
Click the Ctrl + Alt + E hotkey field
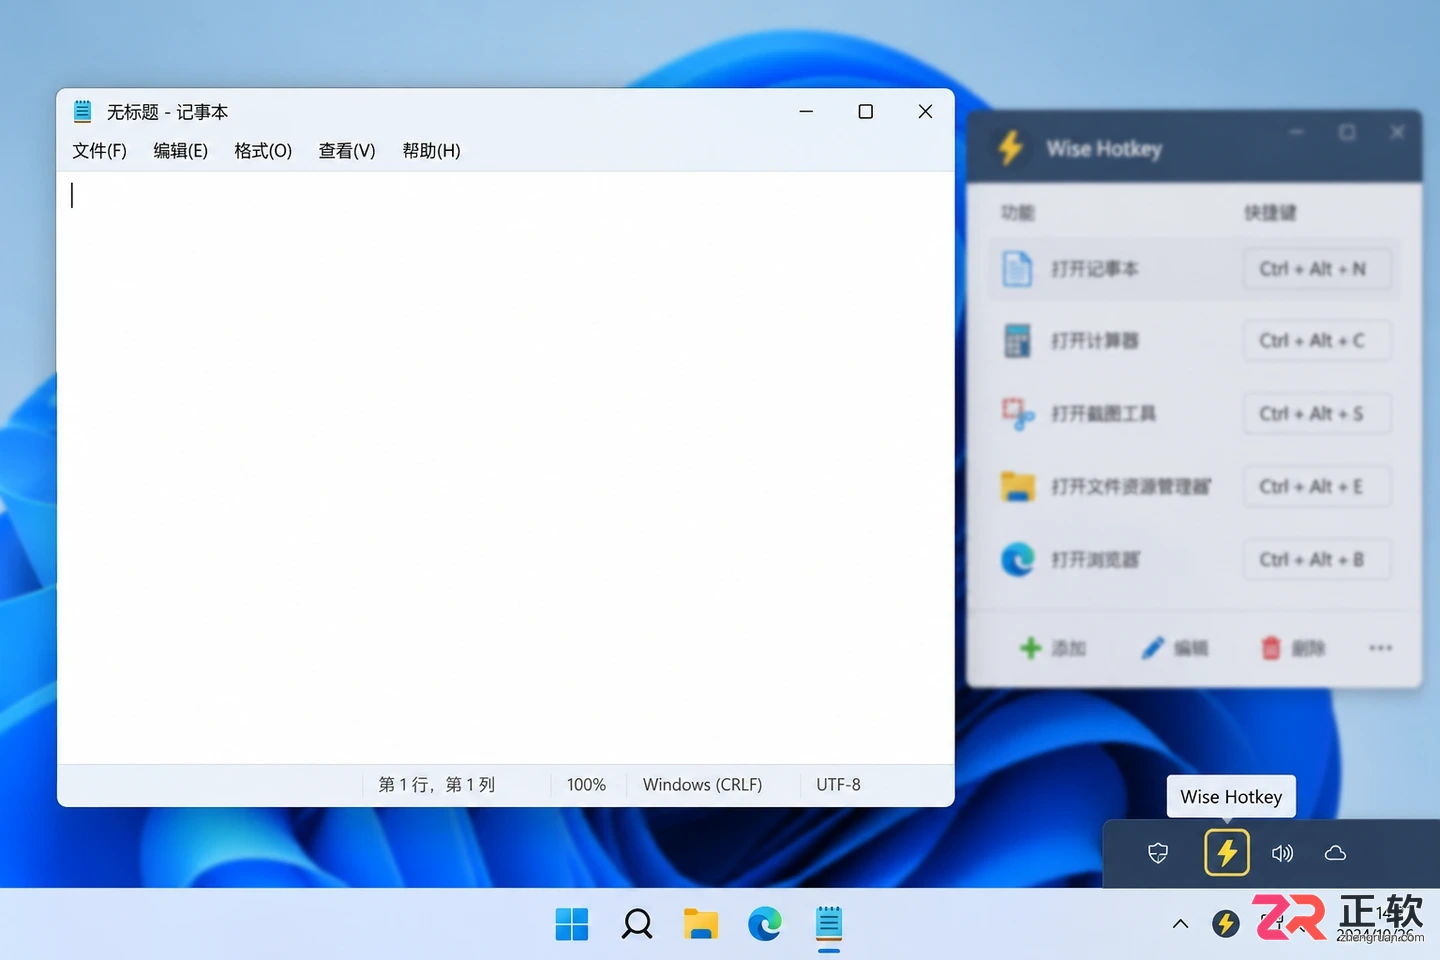[1317, 487]
